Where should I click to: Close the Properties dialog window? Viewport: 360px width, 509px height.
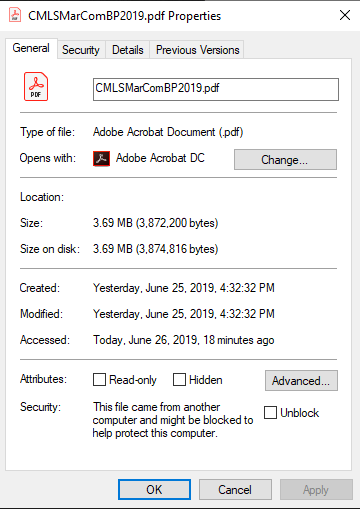point(345,15)
